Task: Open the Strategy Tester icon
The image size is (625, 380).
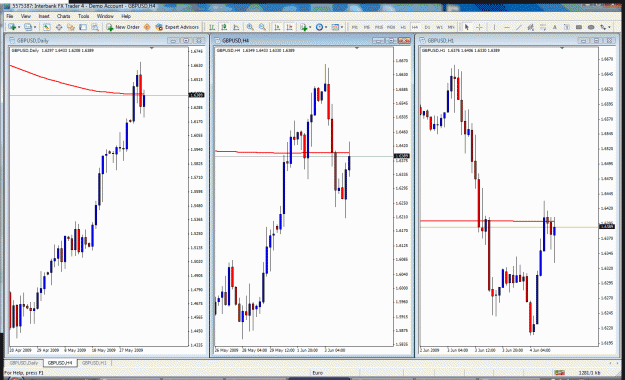Action: (x=95, y=27)
